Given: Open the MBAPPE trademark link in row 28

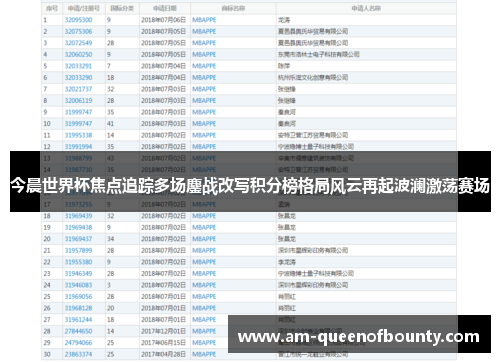Looking at the screenshot, I should point(204,331).
